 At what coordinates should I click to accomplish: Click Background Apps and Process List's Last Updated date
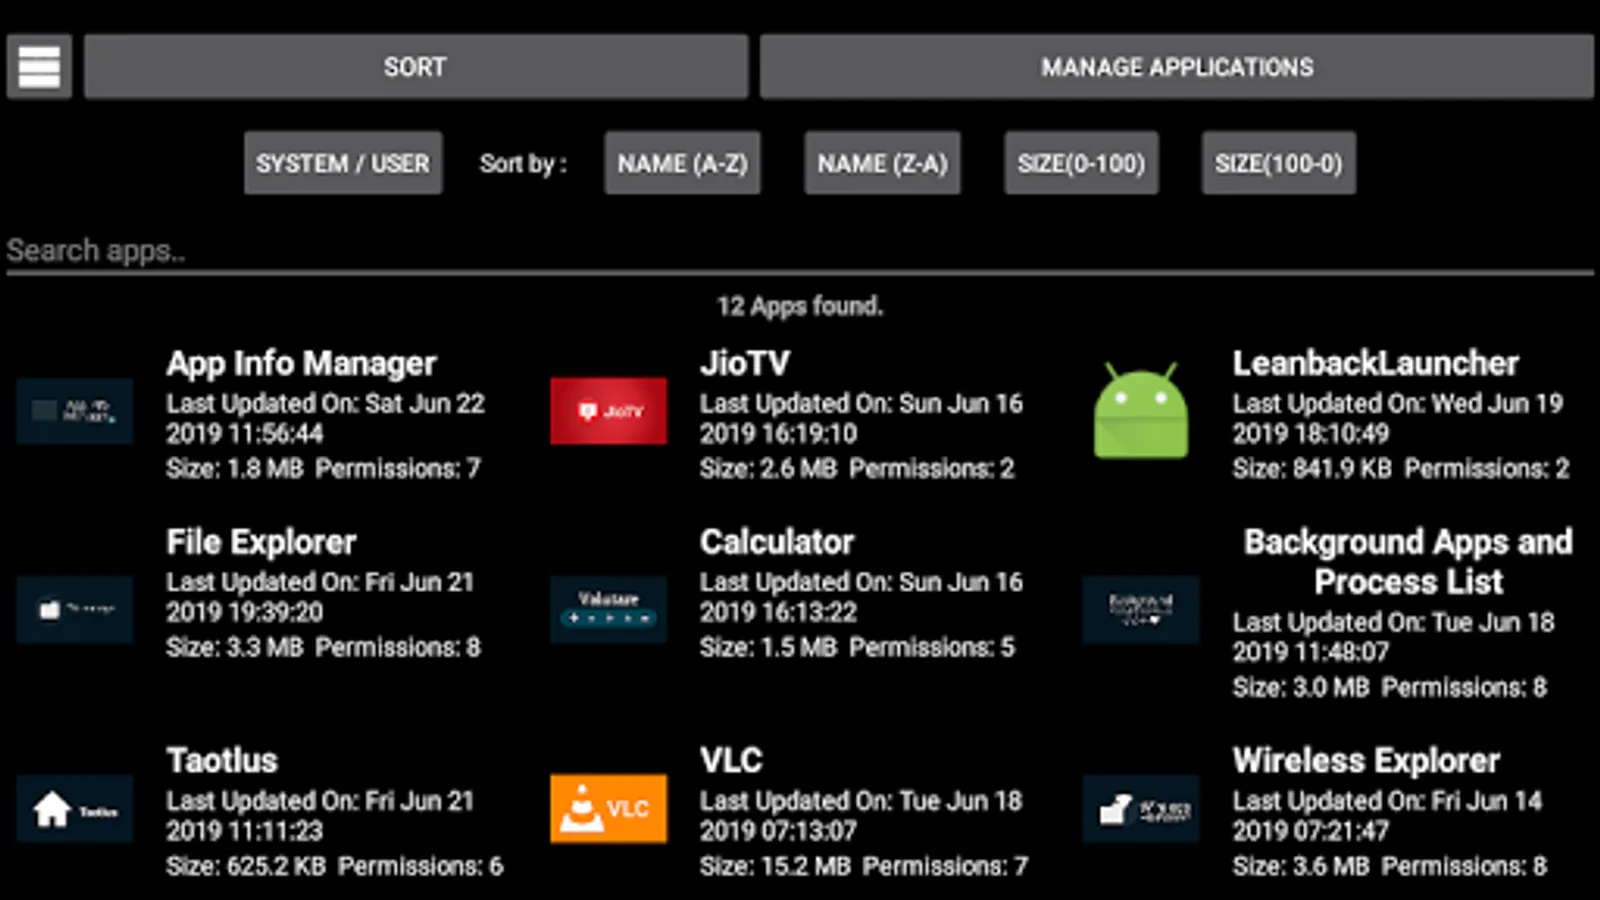pos(1393,637)
